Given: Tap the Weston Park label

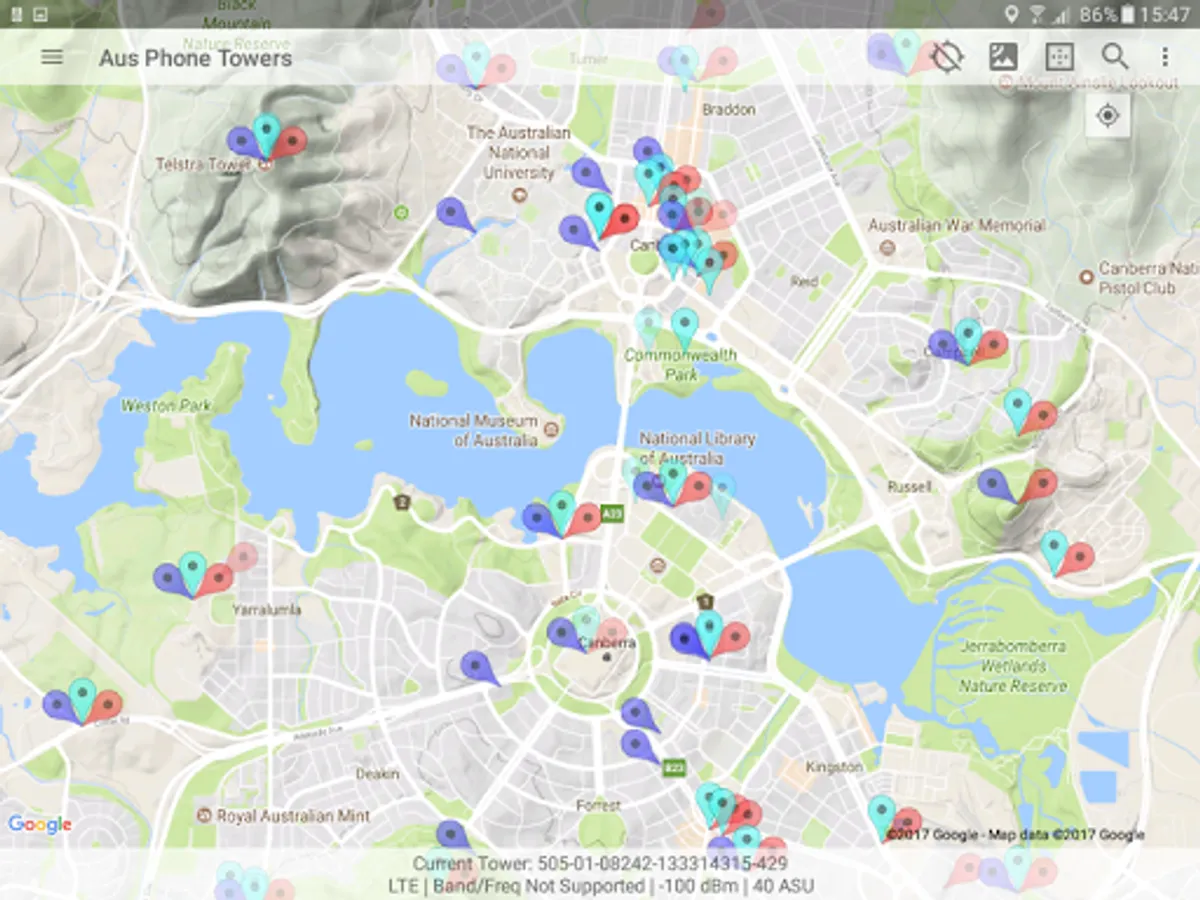Looking at the screenshot, I should point(165,406).
